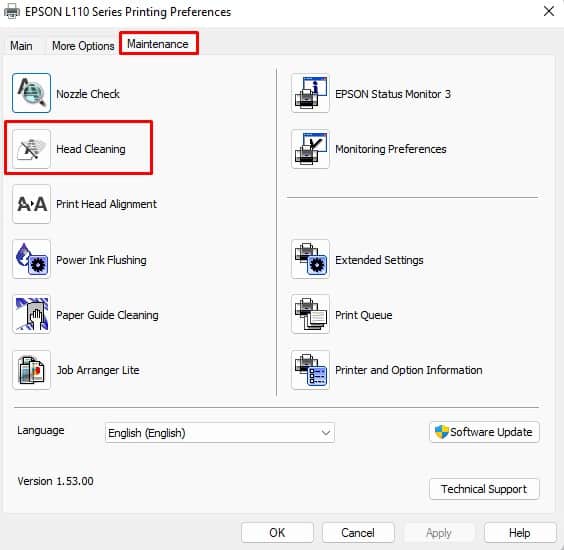Click the Head Cleaning label text
The width and height of the screenshot is (564, 550).
[91, 149]
